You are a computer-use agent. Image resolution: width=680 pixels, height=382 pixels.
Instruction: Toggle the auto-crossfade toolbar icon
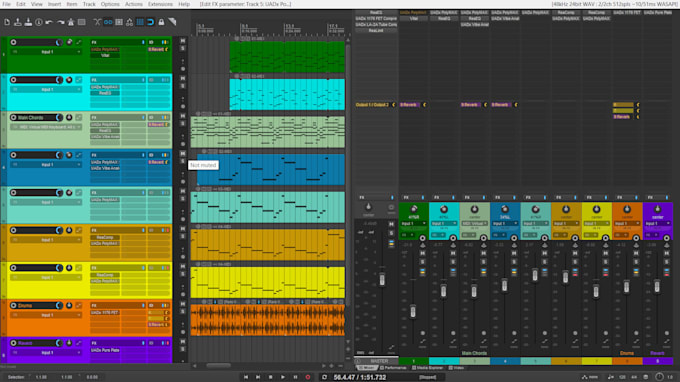tap(97, 22)
